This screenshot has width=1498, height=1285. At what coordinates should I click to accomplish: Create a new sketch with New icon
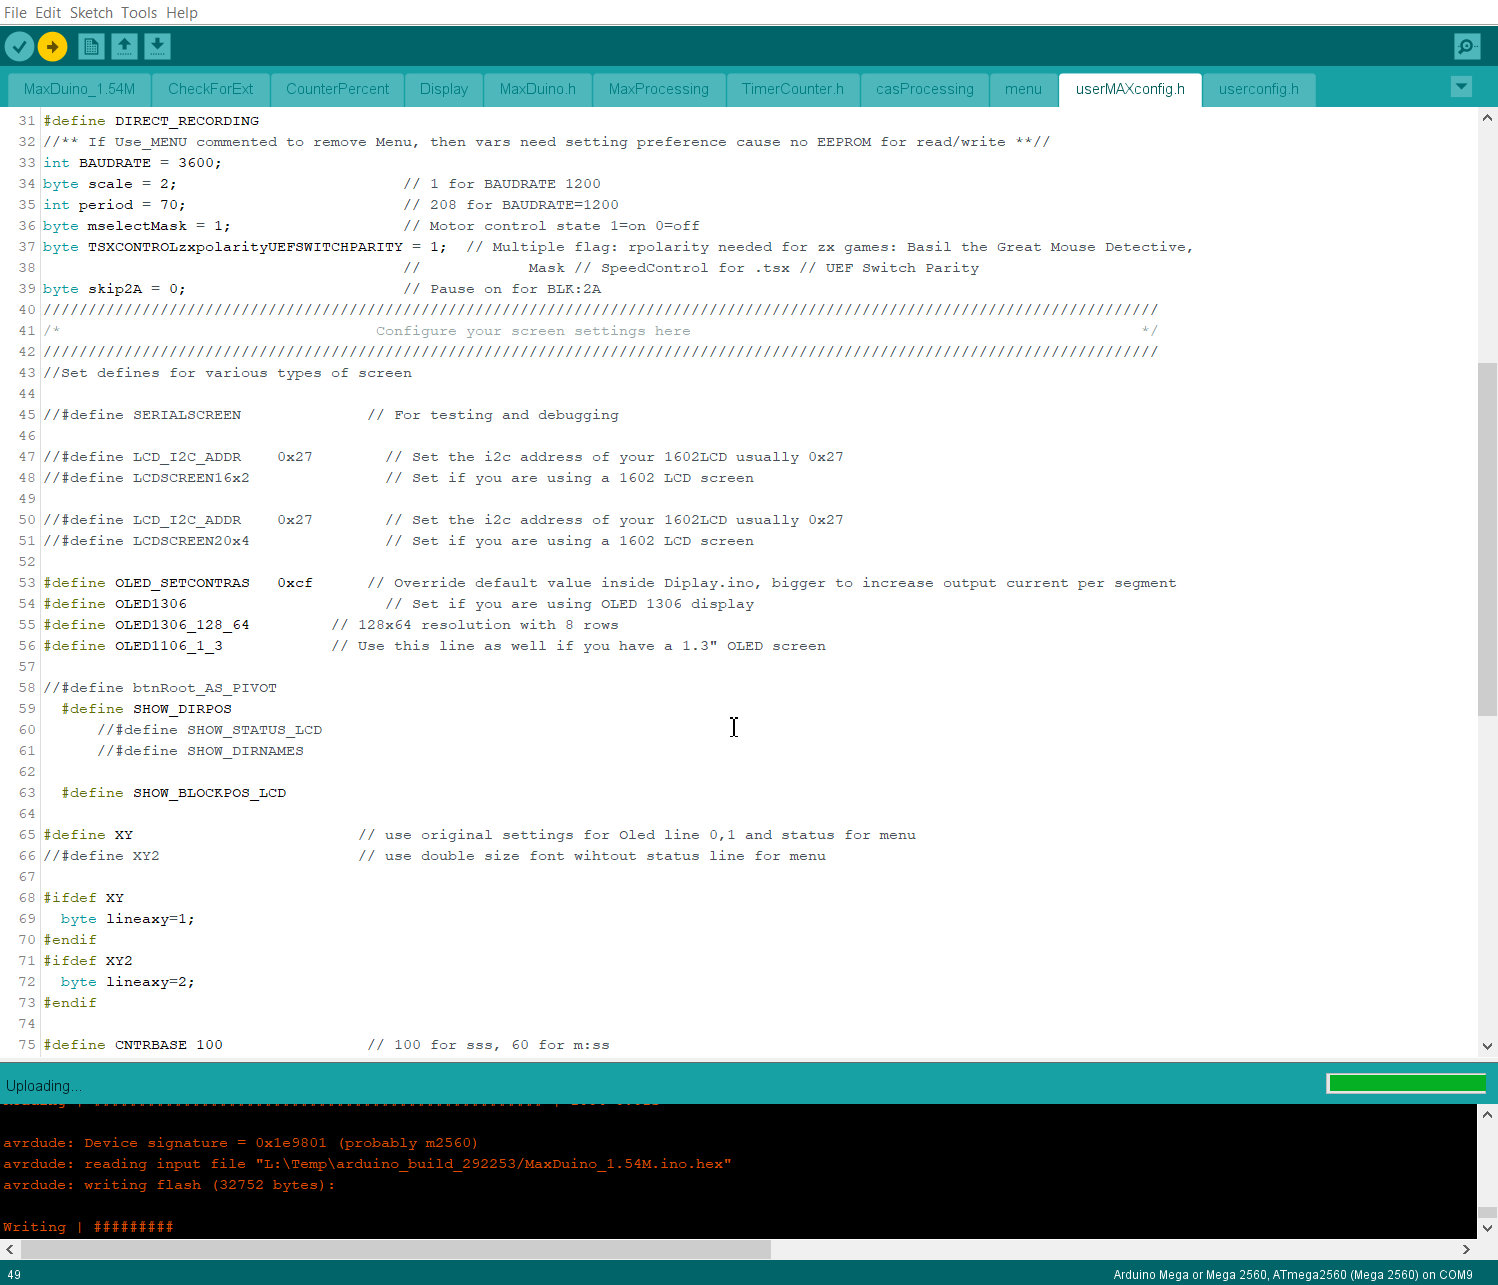(90, 46)
